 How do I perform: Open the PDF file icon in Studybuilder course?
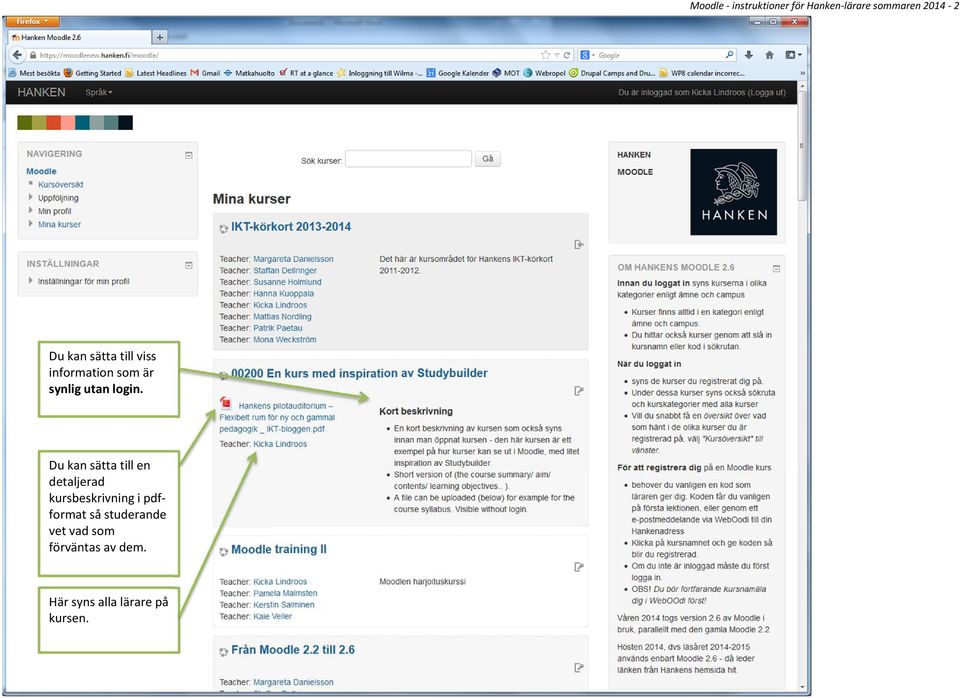coord(226,403)
